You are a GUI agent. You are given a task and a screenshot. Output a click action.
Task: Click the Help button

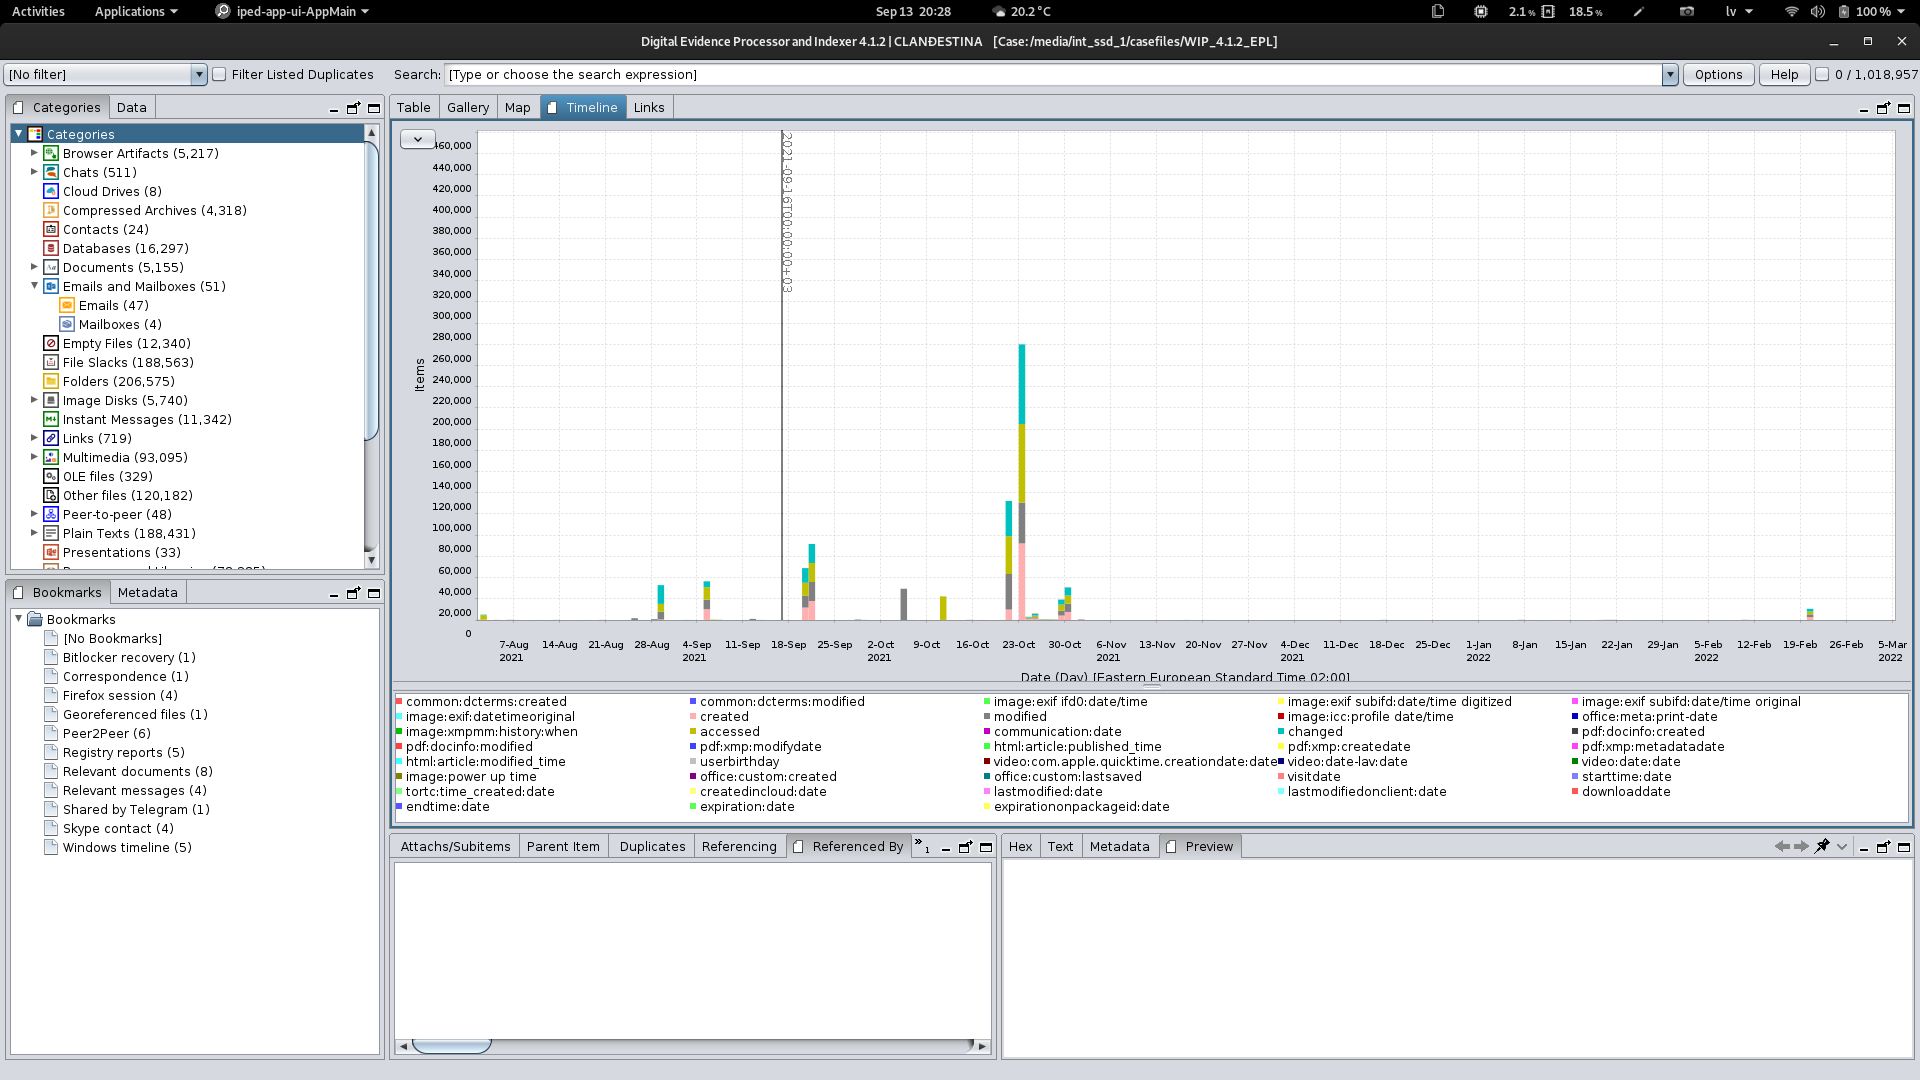coord(1784,74)
